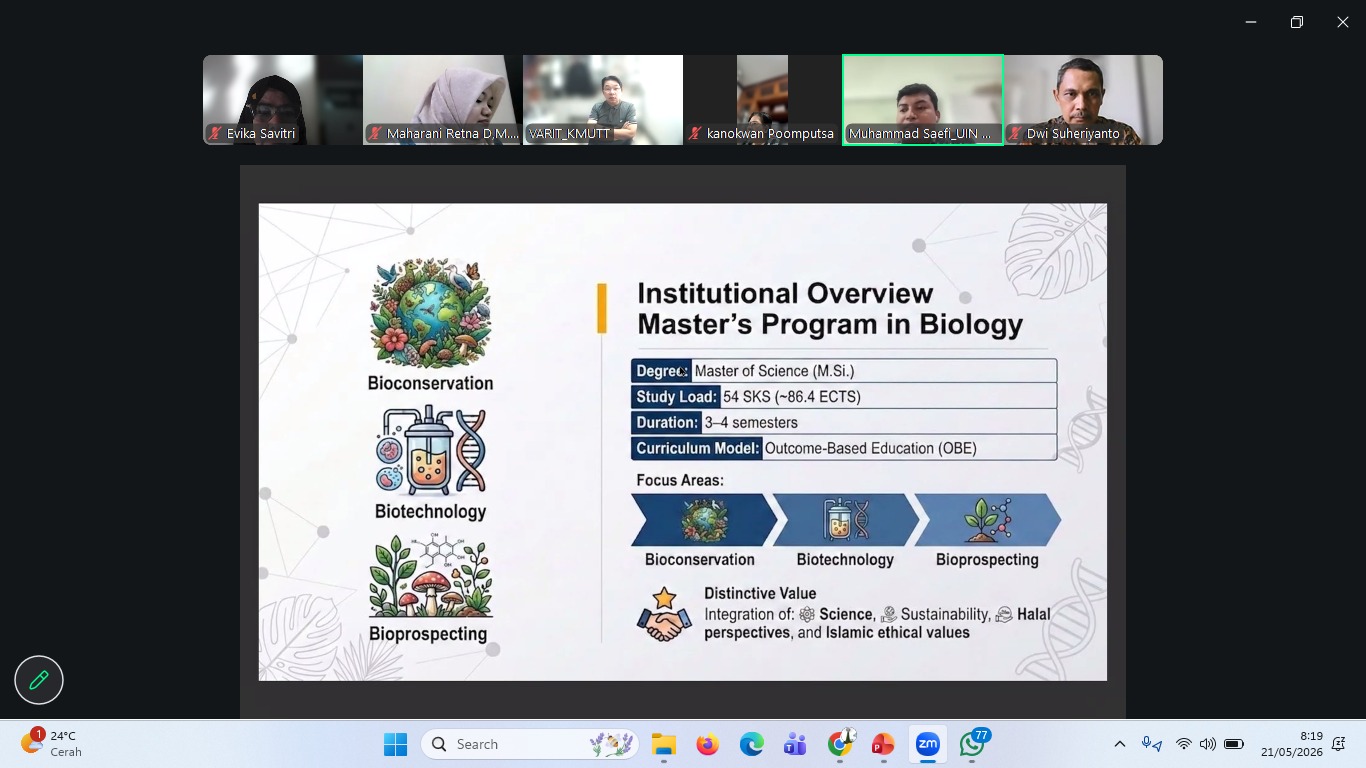The image size is (1366, 768).
Task: Click the taskbar Search box
Action: [x=530, y=744]
